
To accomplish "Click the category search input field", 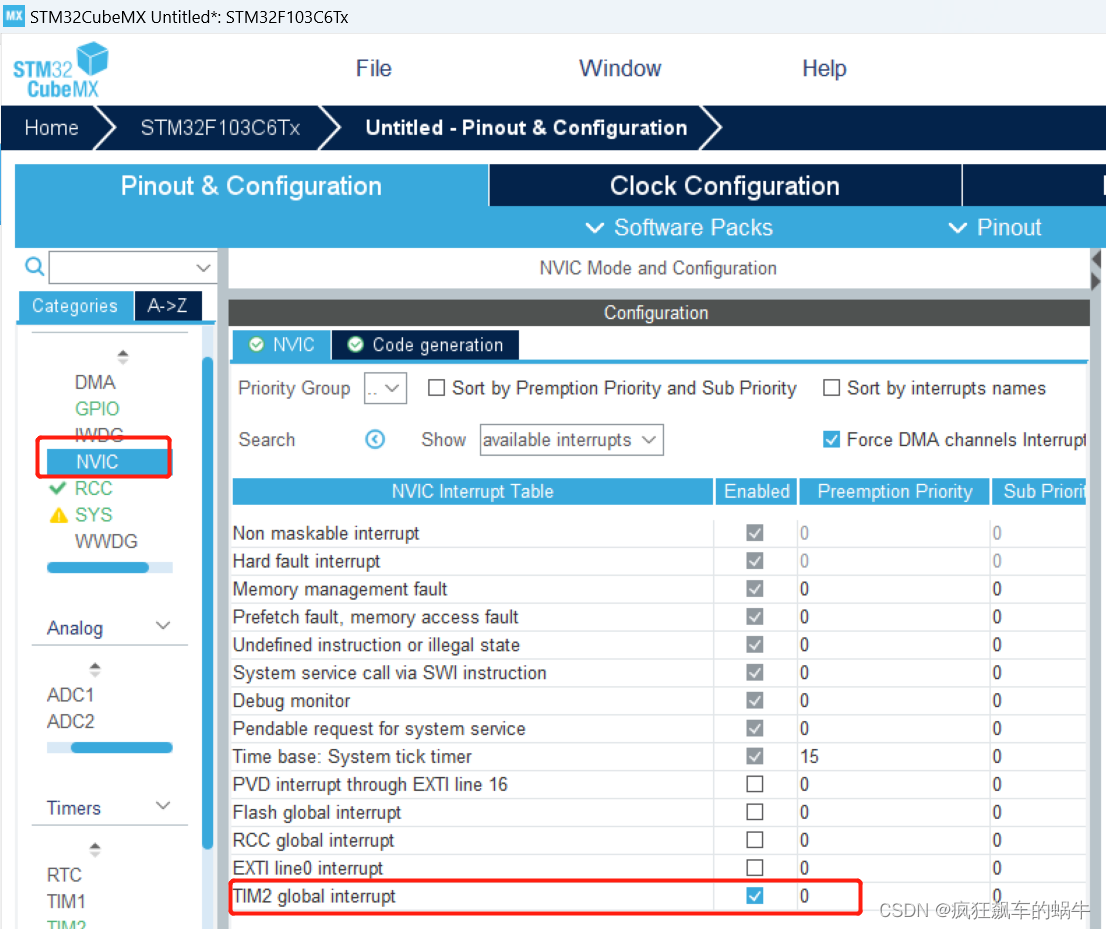I will click(x=123, y=267).
